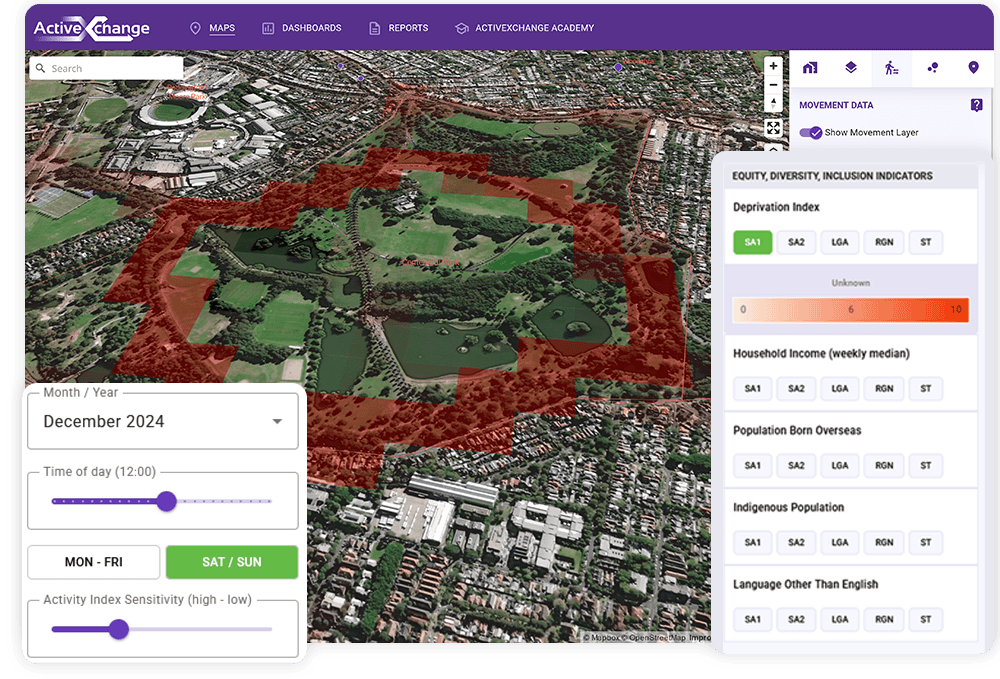Select the movement data walking-person icon
Viewport: 1000px width, 679px height.
click(892, 68)
